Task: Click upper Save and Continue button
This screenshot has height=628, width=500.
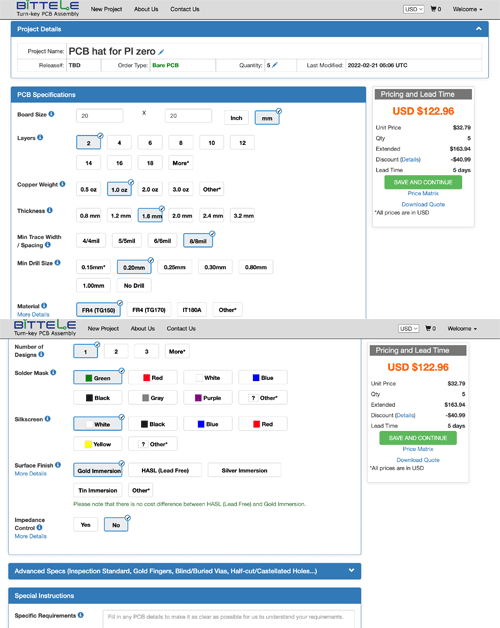Action: click(423, 182)
